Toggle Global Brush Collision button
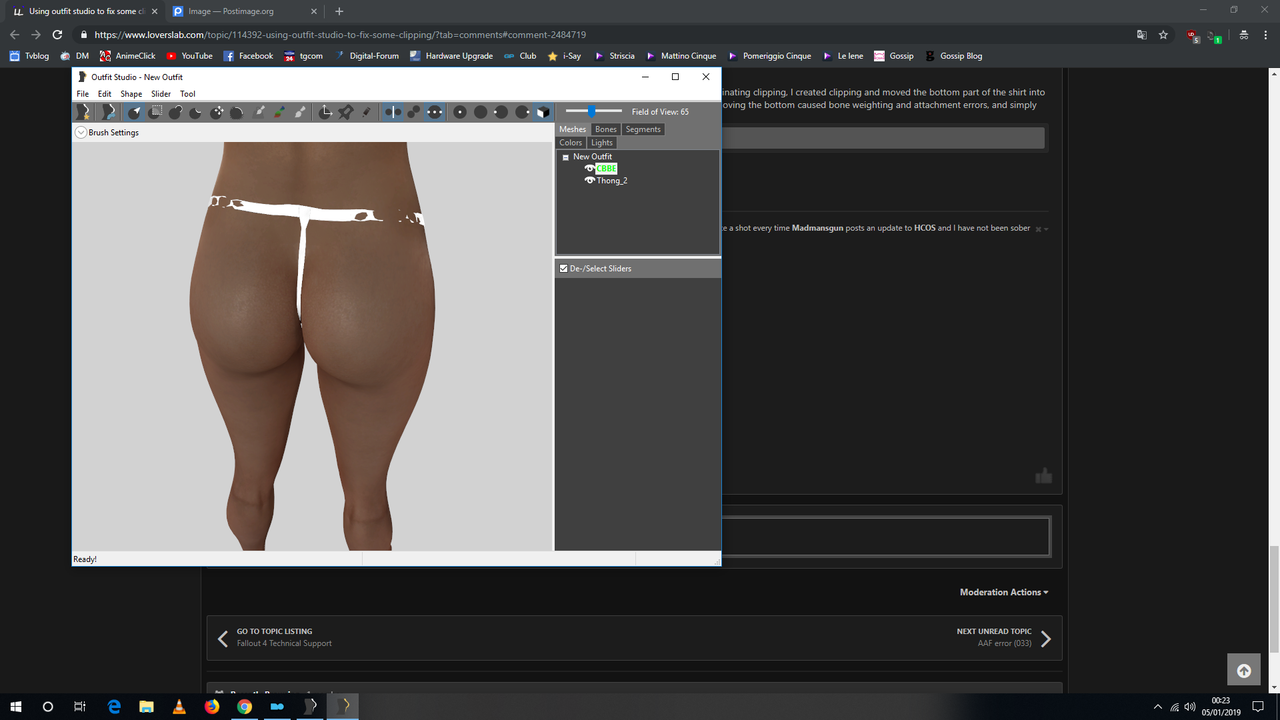 tap(434, 112)
